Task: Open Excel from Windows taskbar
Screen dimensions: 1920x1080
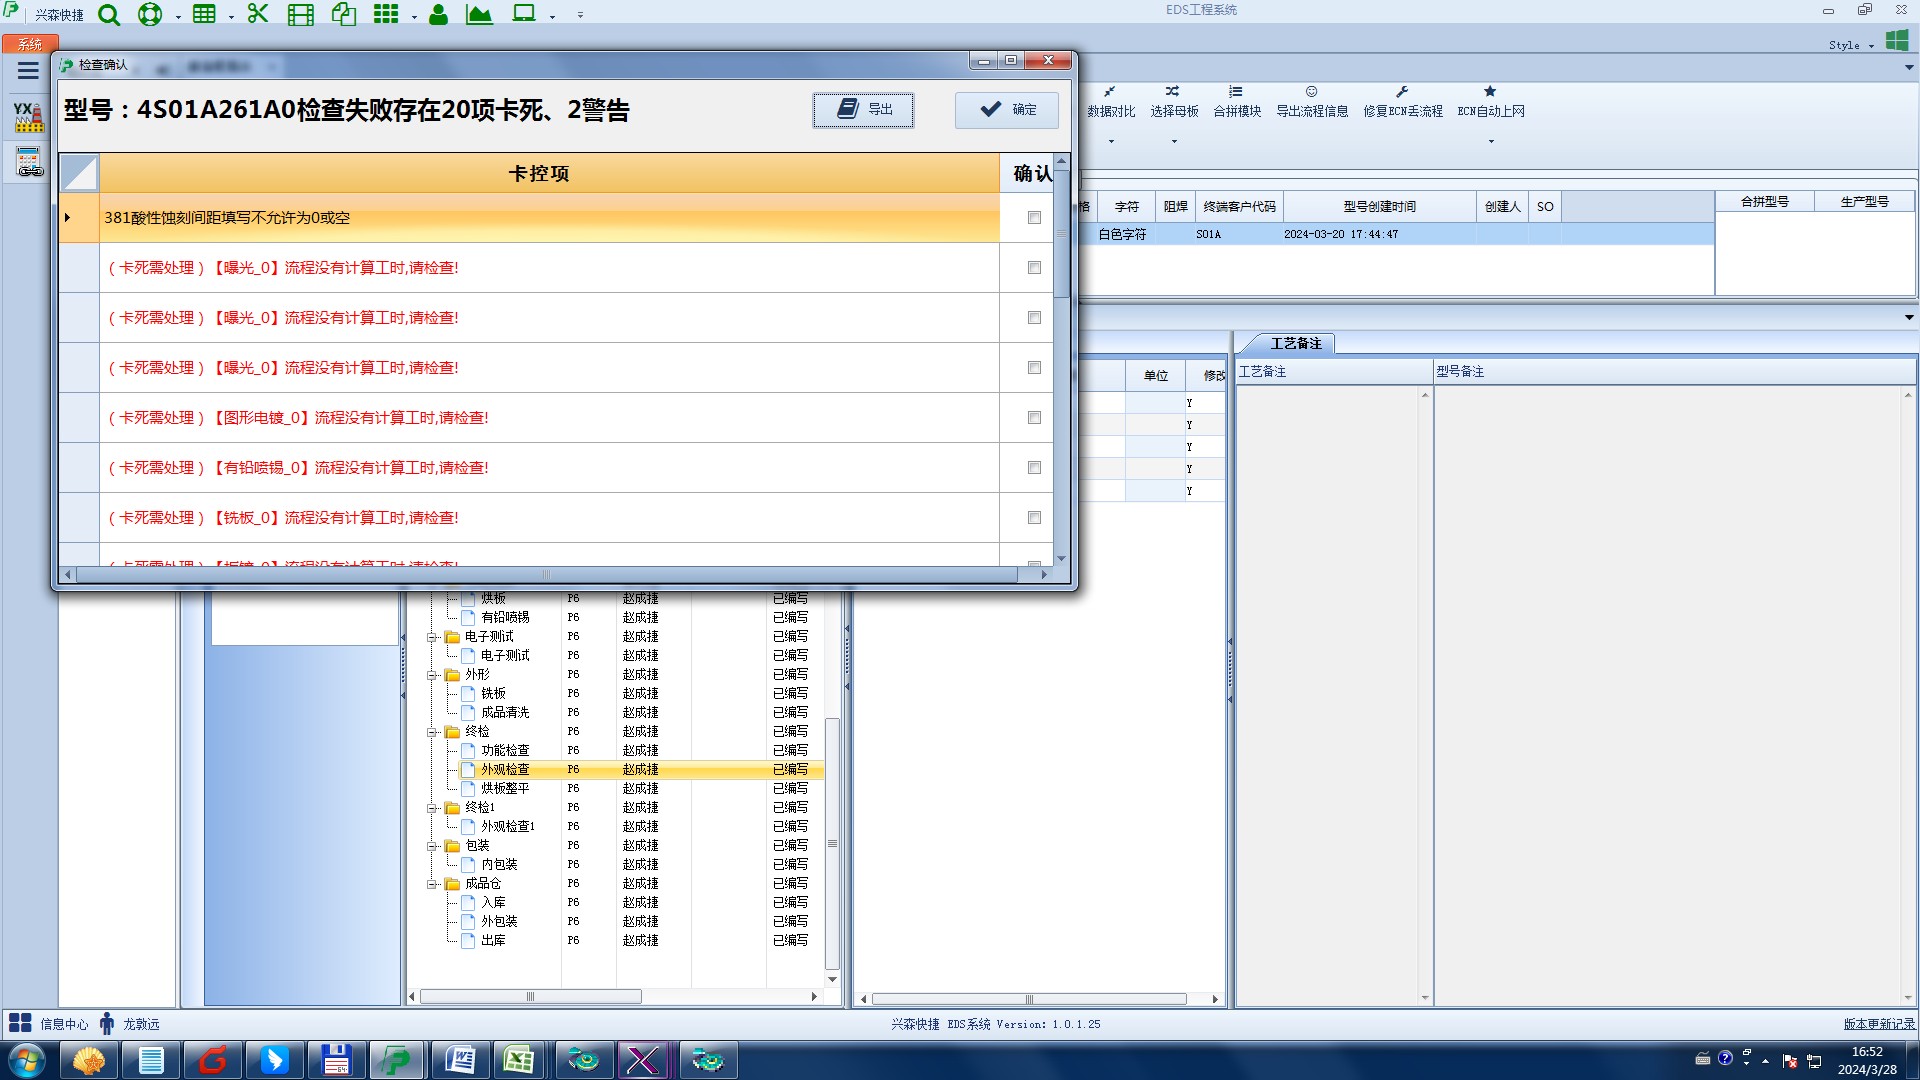Action: pyautogui.click(x=519, y=1060)
